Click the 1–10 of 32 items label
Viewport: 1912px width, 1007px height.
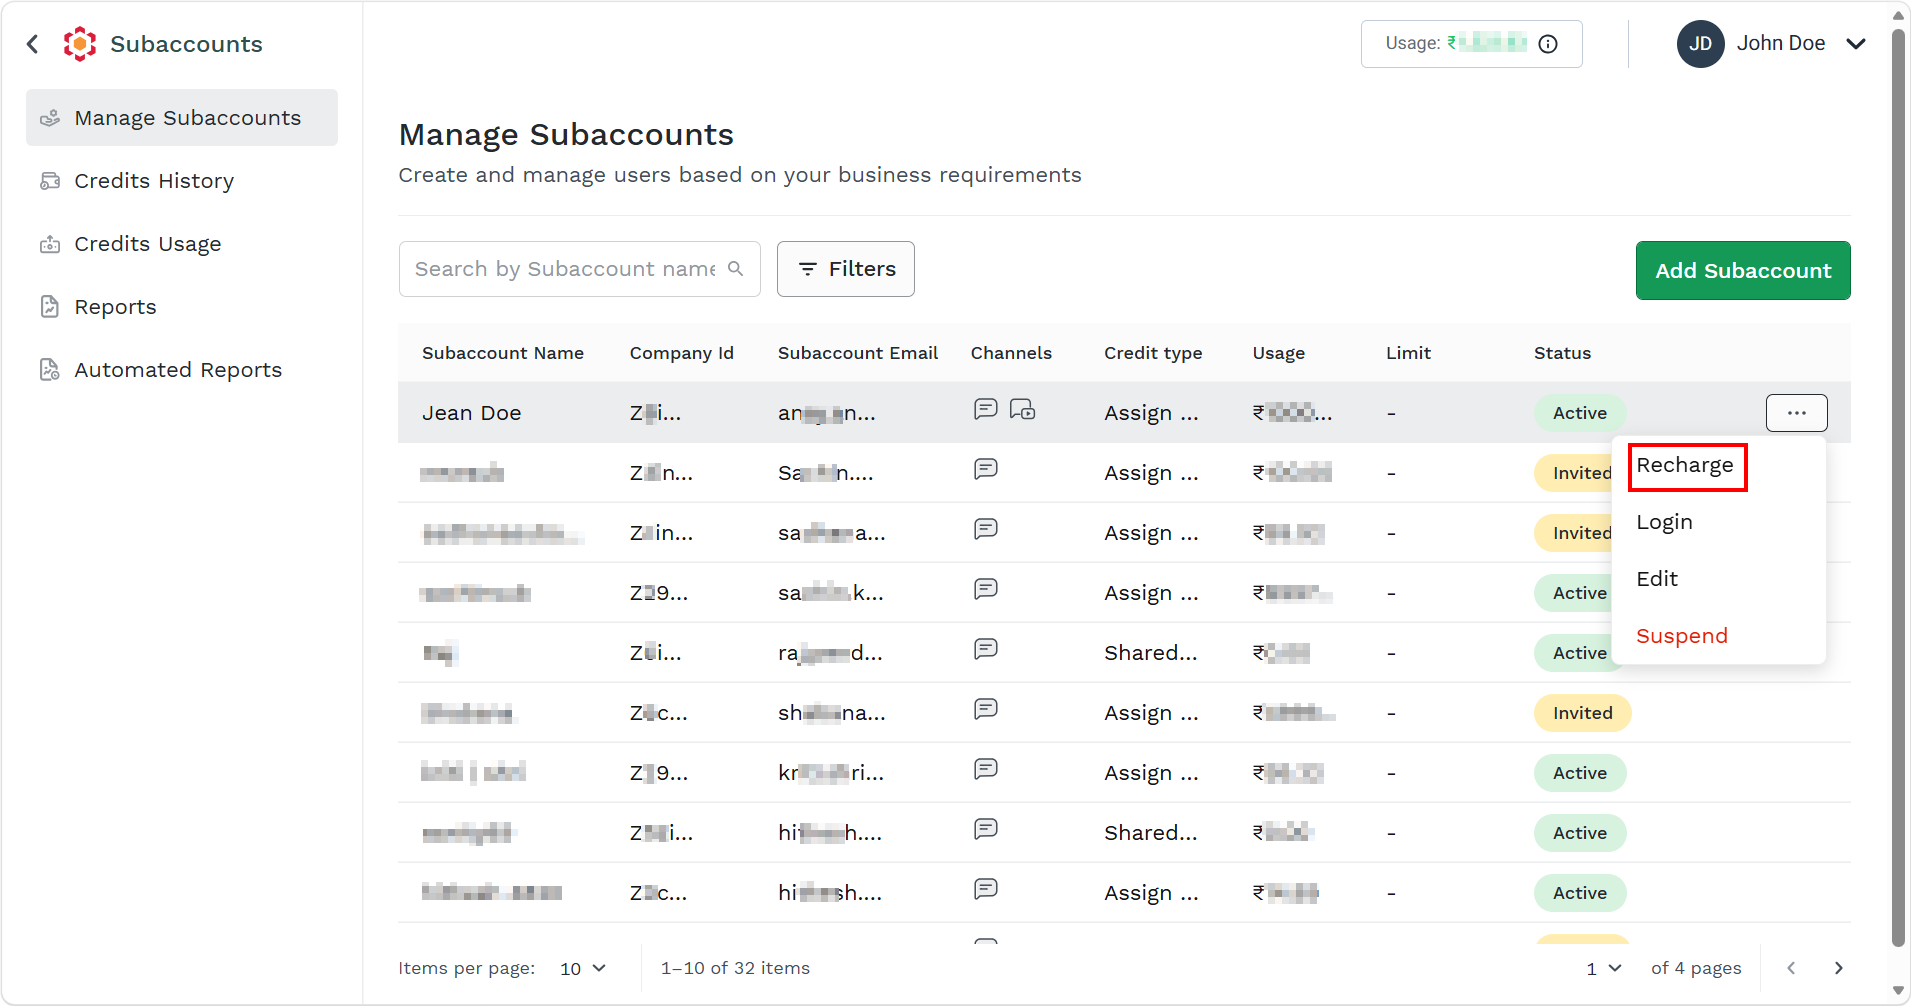[x=735, y=968]
